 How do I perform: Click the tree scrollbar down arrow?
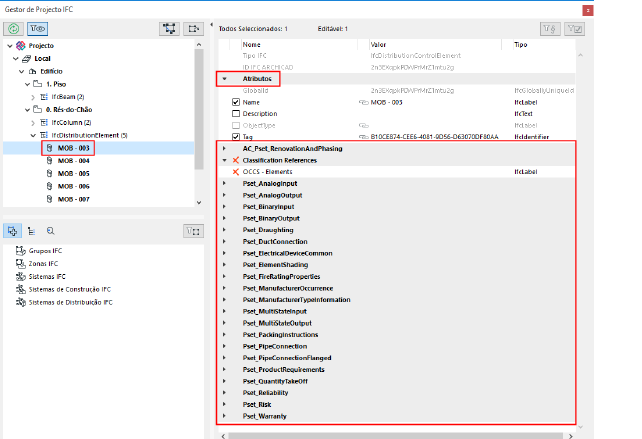pos(199,202)
